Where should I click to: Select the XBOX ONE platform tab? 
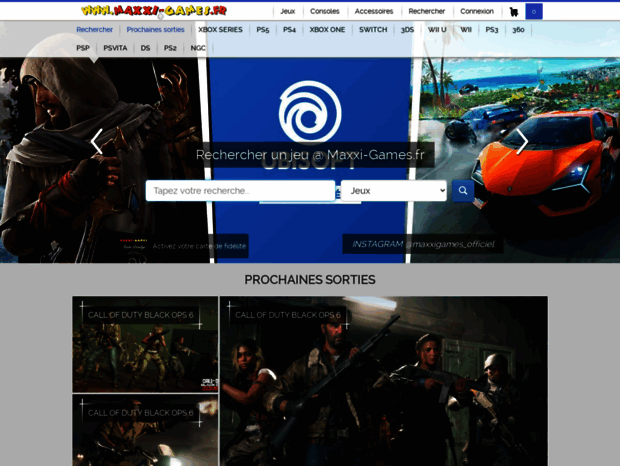[x=327, y=30]
